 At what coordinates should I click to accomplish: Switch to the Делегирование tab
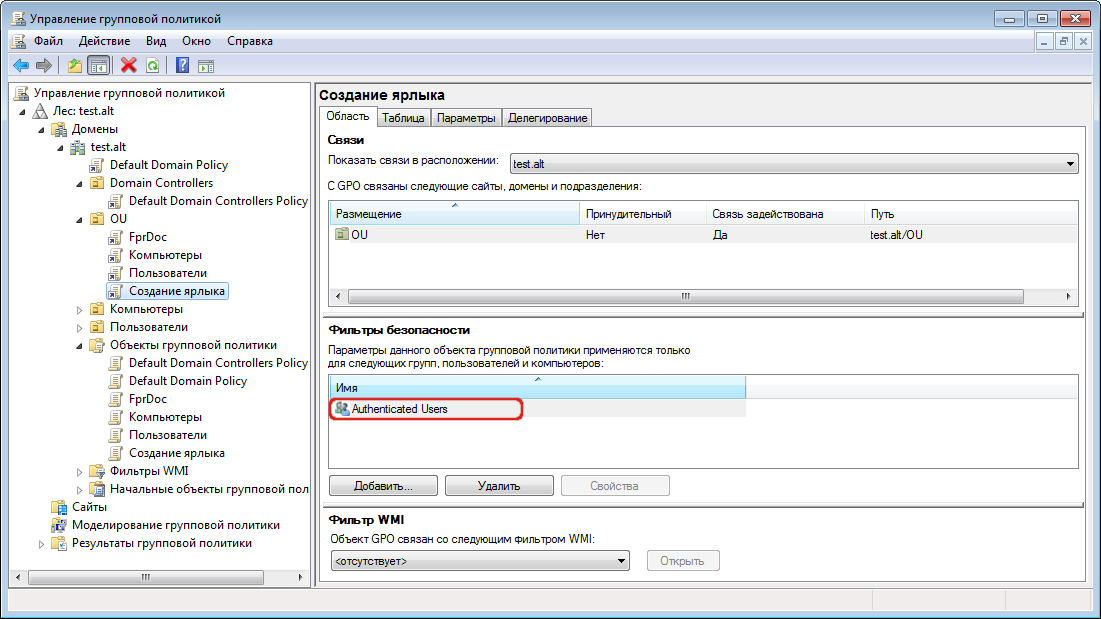click(x=547, y=118)
